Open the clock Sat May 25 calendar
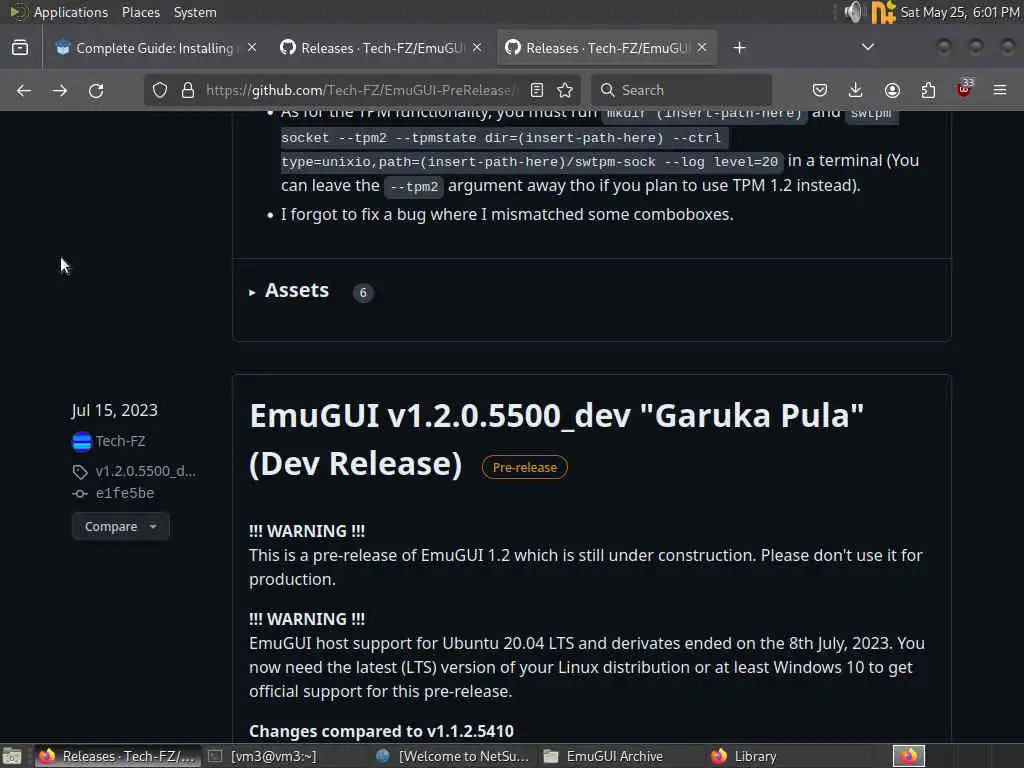1024x768 pixels. click(960, 12)
